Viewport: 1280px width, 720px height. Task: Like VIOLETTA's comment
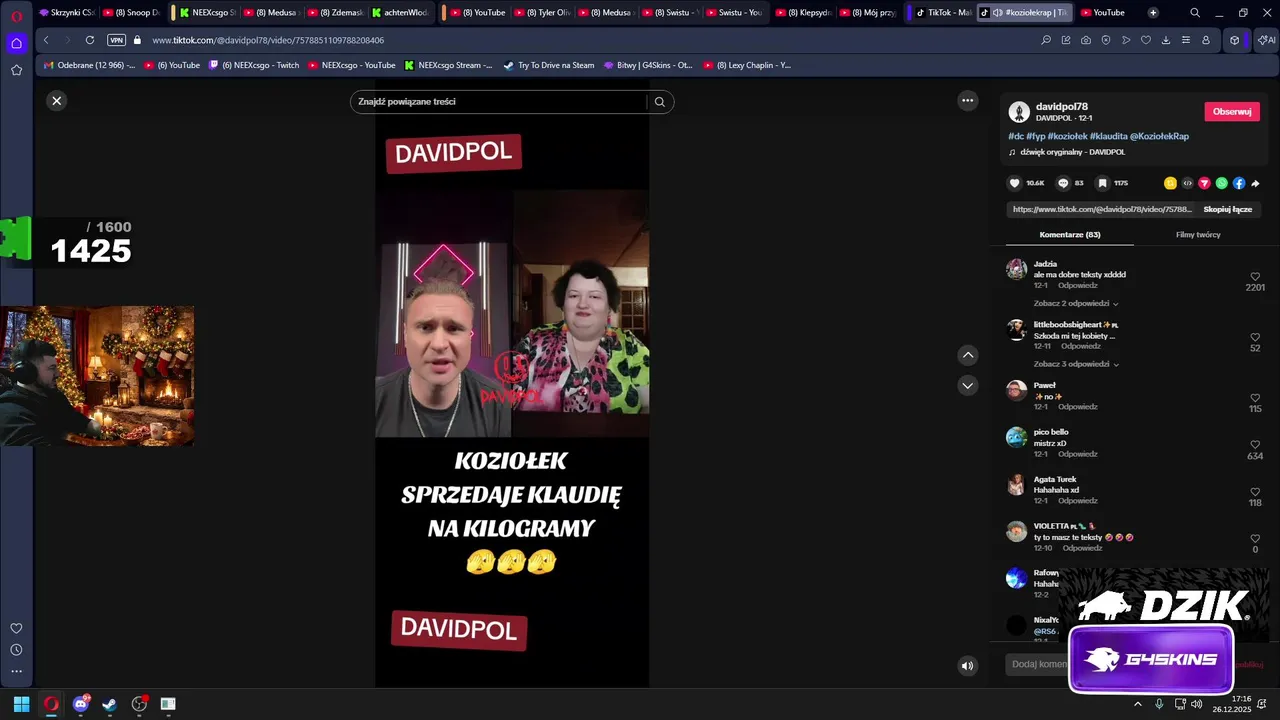1255,538
